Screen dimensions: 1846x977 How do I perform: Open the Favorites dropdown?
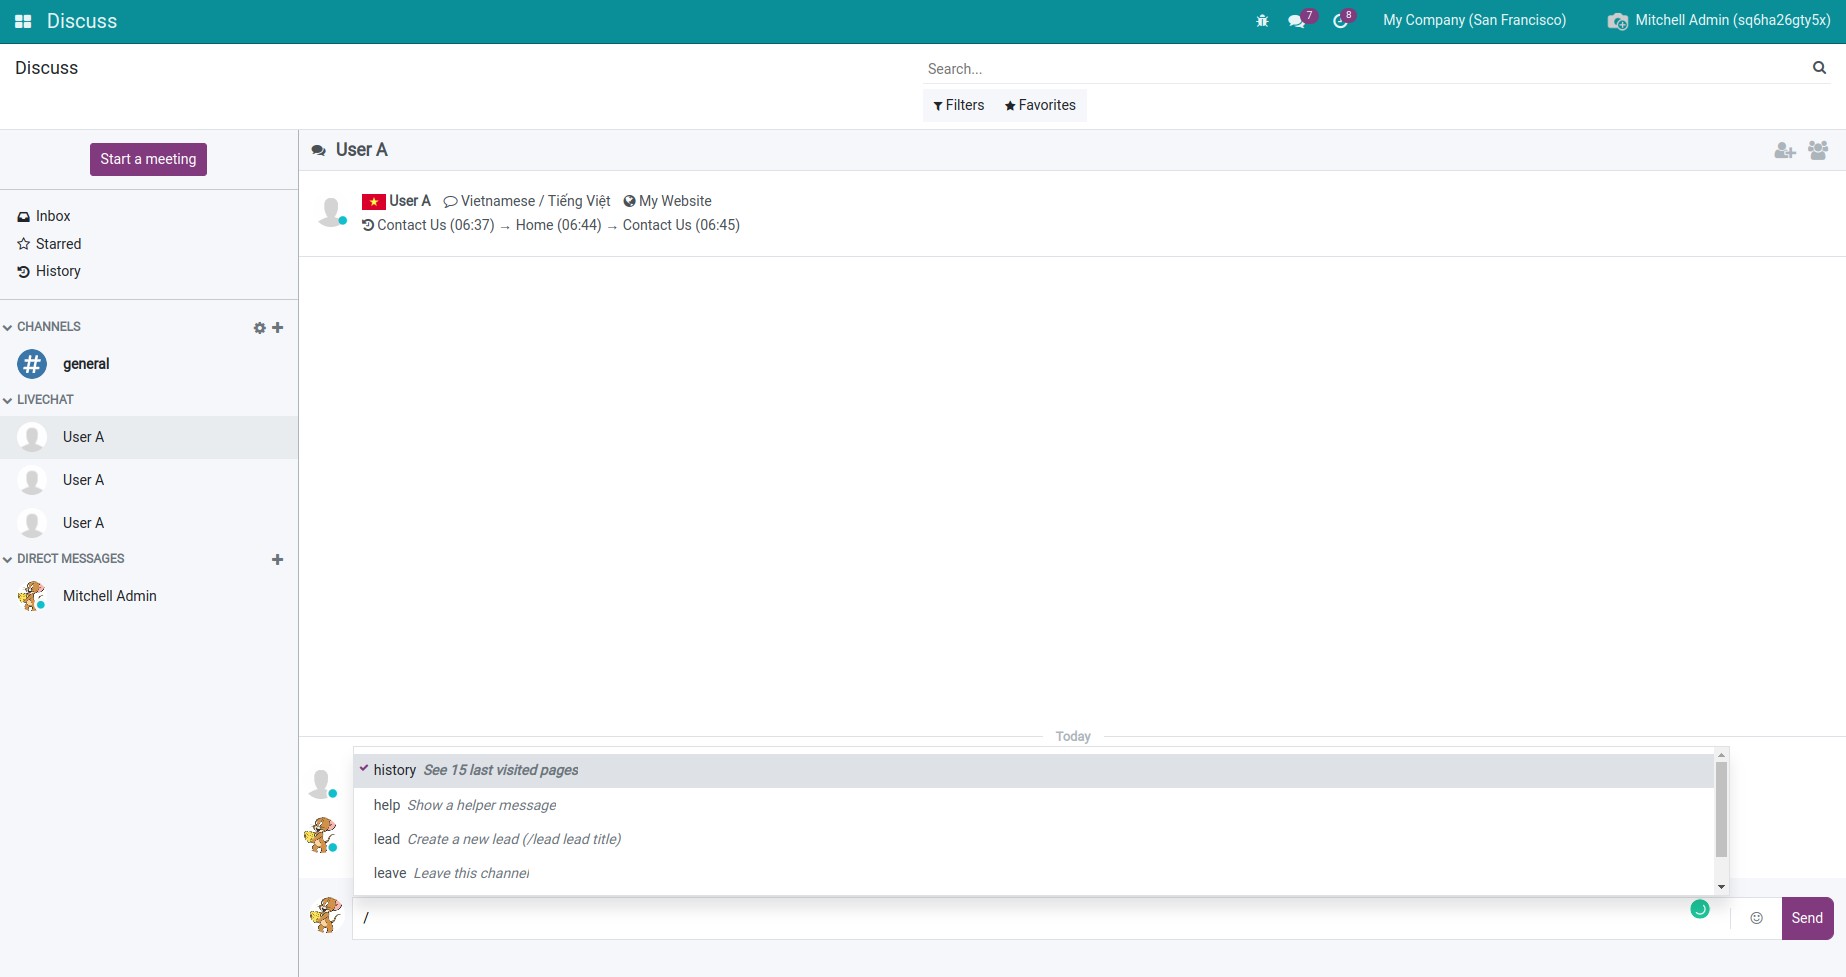pyautogui.click(x=1040, y=105)
